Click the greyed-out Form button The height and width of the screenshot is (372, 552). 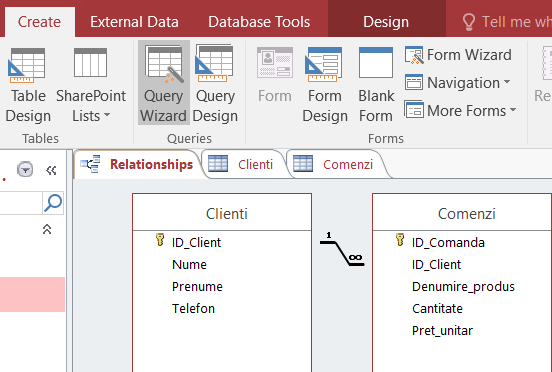(275, 76)
